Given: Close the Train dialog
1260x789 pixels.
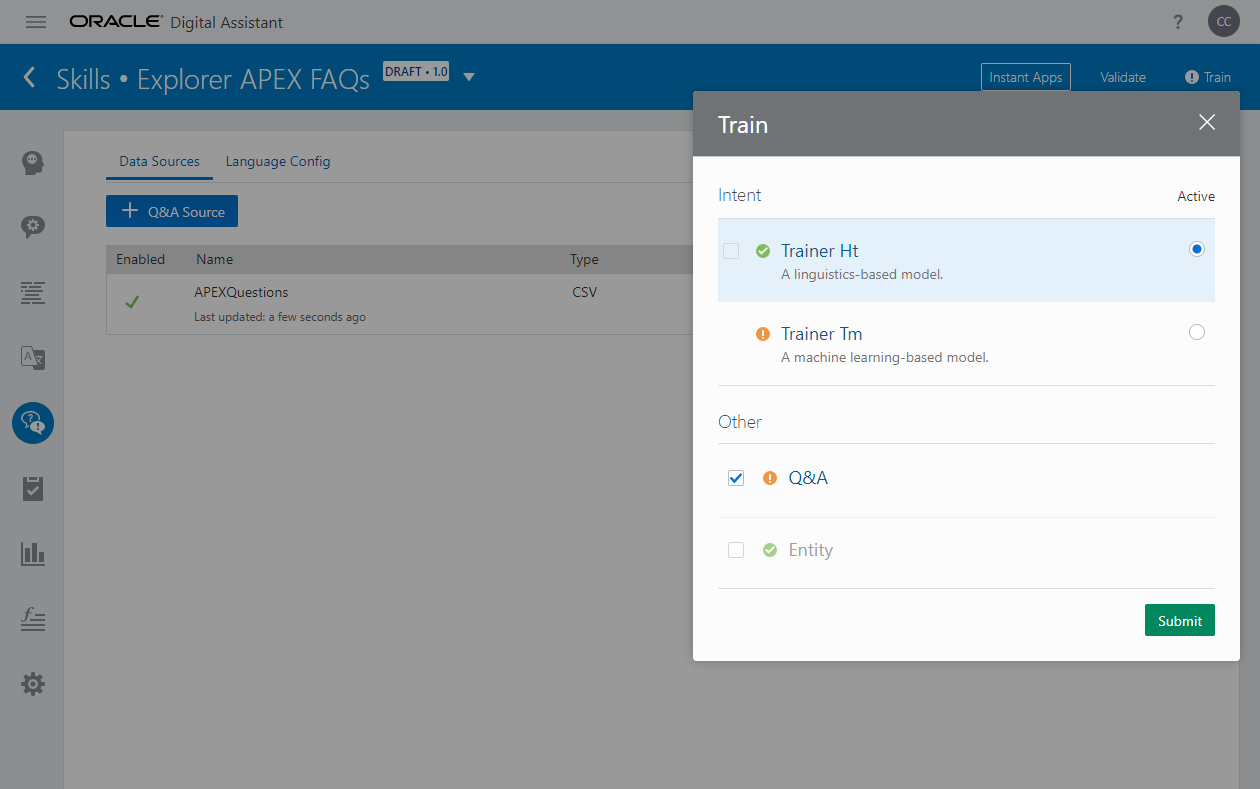Looking at the screenshot, I should [x=1207, y=123].
